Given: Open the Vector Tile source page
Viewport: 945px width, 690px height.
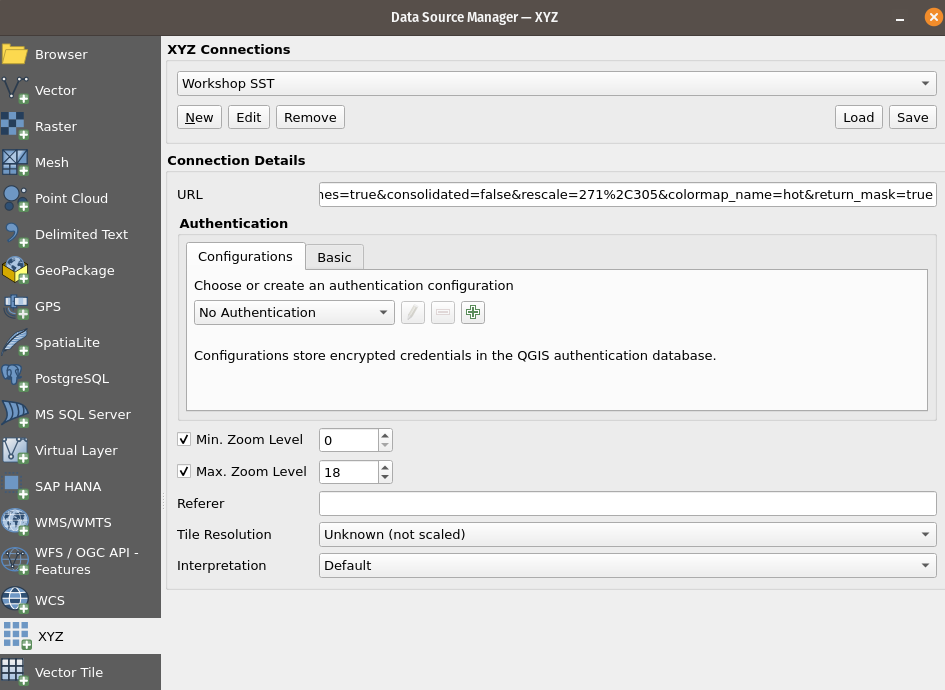Looking at the screenshot, I should point(80,672).
